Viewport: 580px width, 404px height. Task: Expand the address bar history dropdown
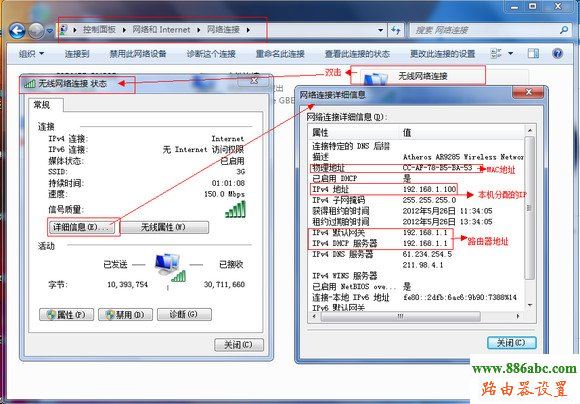[381, 30]
